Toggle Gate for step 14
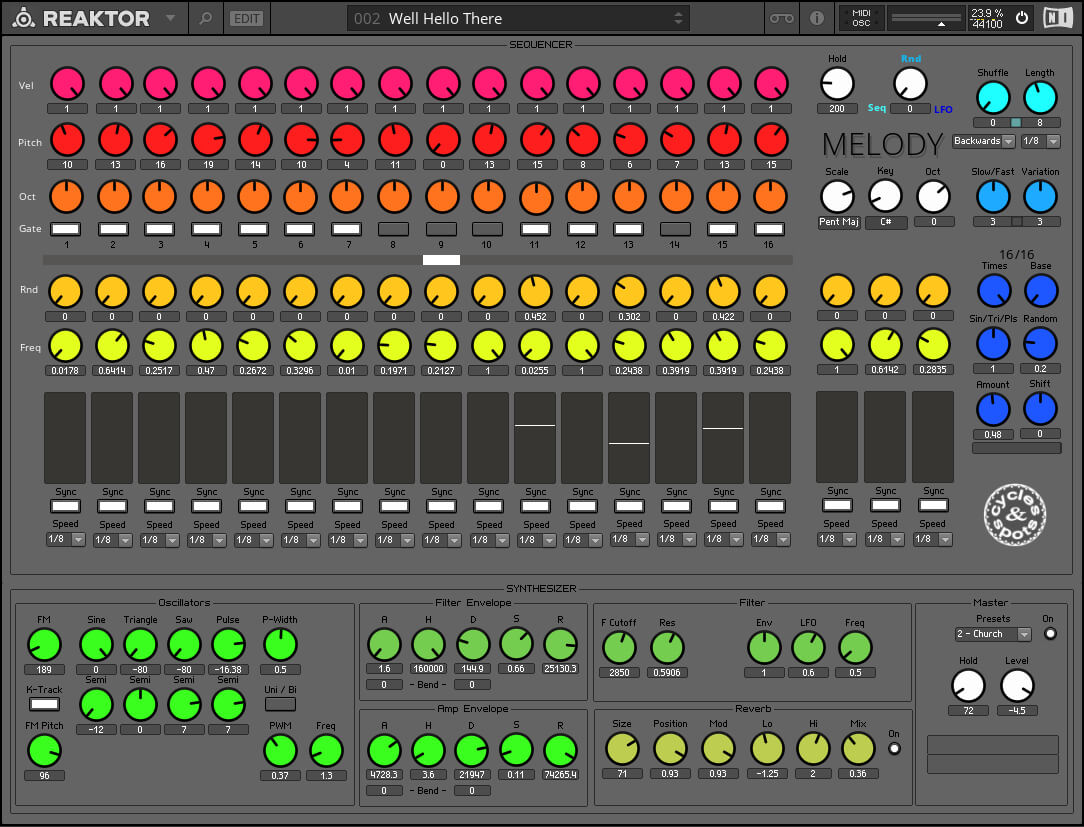 click(x=675, y=229)
